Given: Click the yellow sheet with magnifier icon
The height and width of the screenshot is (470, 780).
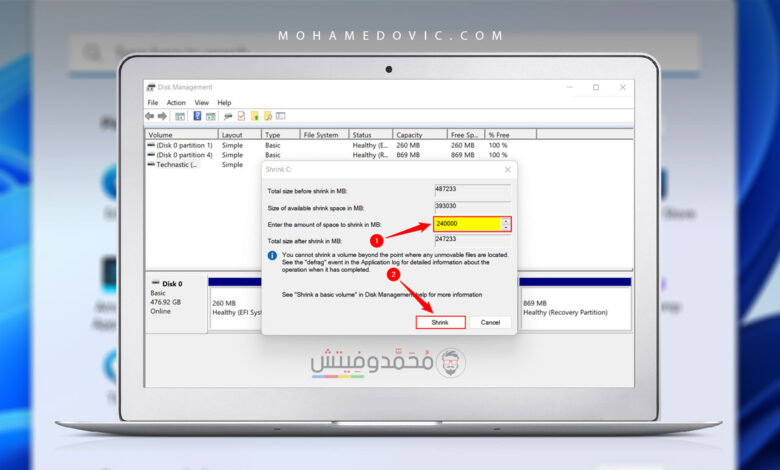Looking at the screenshot, I should tap(268, 116).
